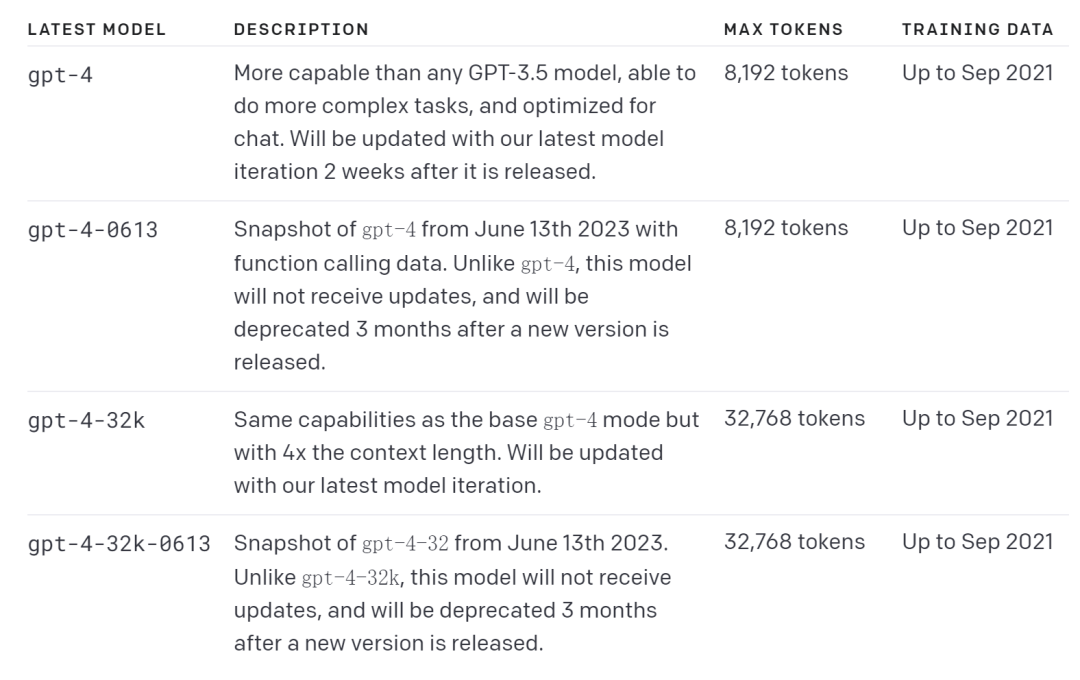Click Up to Sep 2021 for gpt-4
Viewport: 1080px width, 680px height.
[x=977, y=73]
